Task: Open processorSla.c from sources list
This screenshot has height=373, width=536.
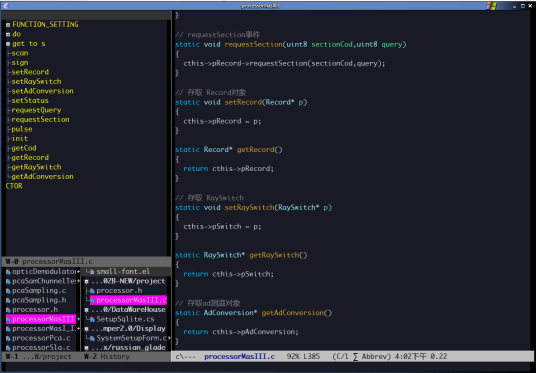Action: tap(41, 348)
